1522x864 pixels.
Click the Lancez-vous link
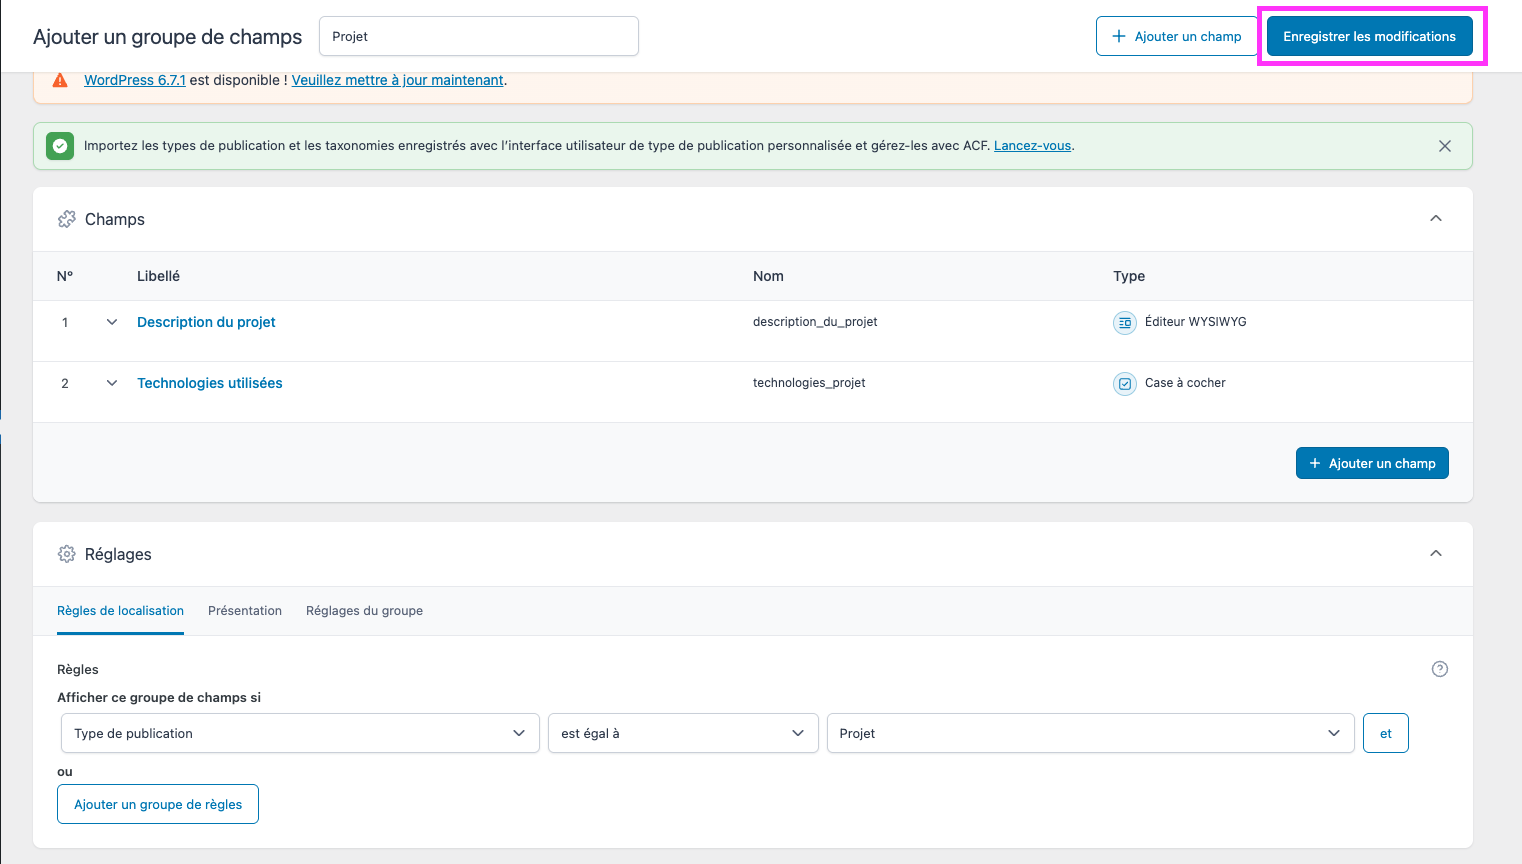tap(1032, 146)
